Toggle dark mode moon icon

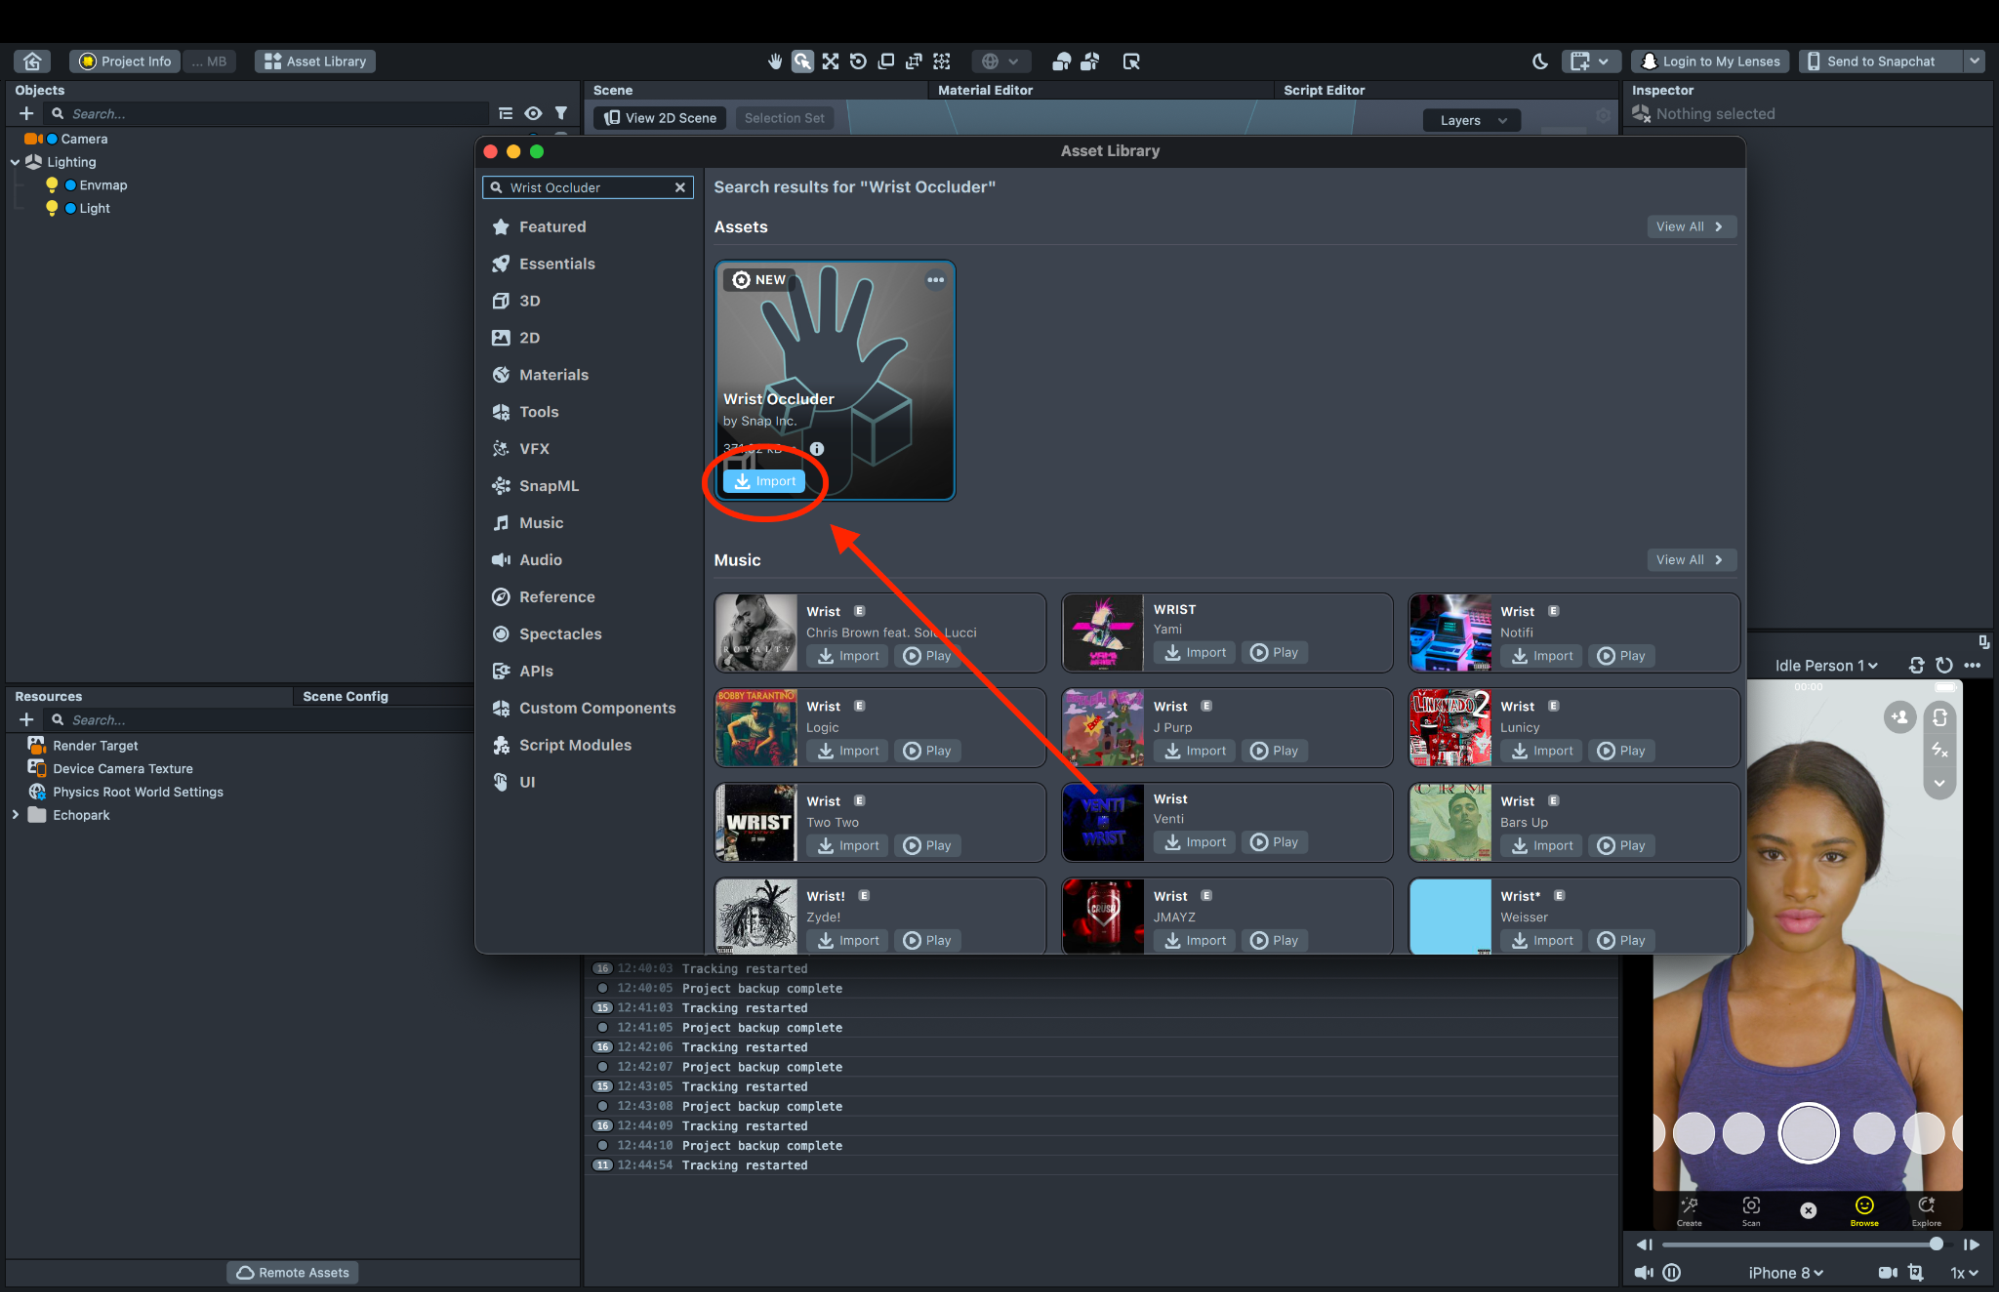click(1540, 61)
